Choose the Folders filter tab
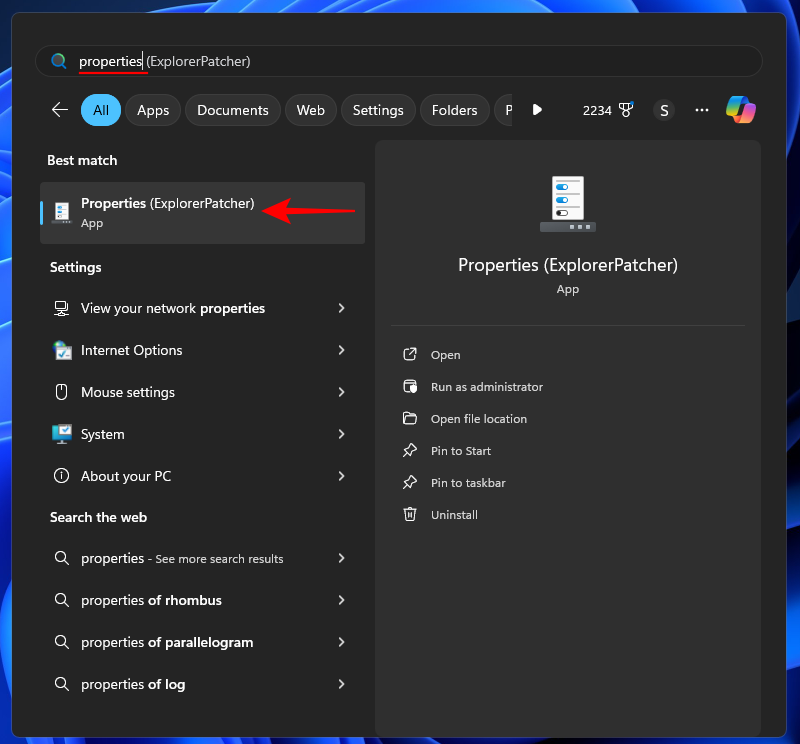The height and width of the screenshot is (744, 800). [454, 110]
